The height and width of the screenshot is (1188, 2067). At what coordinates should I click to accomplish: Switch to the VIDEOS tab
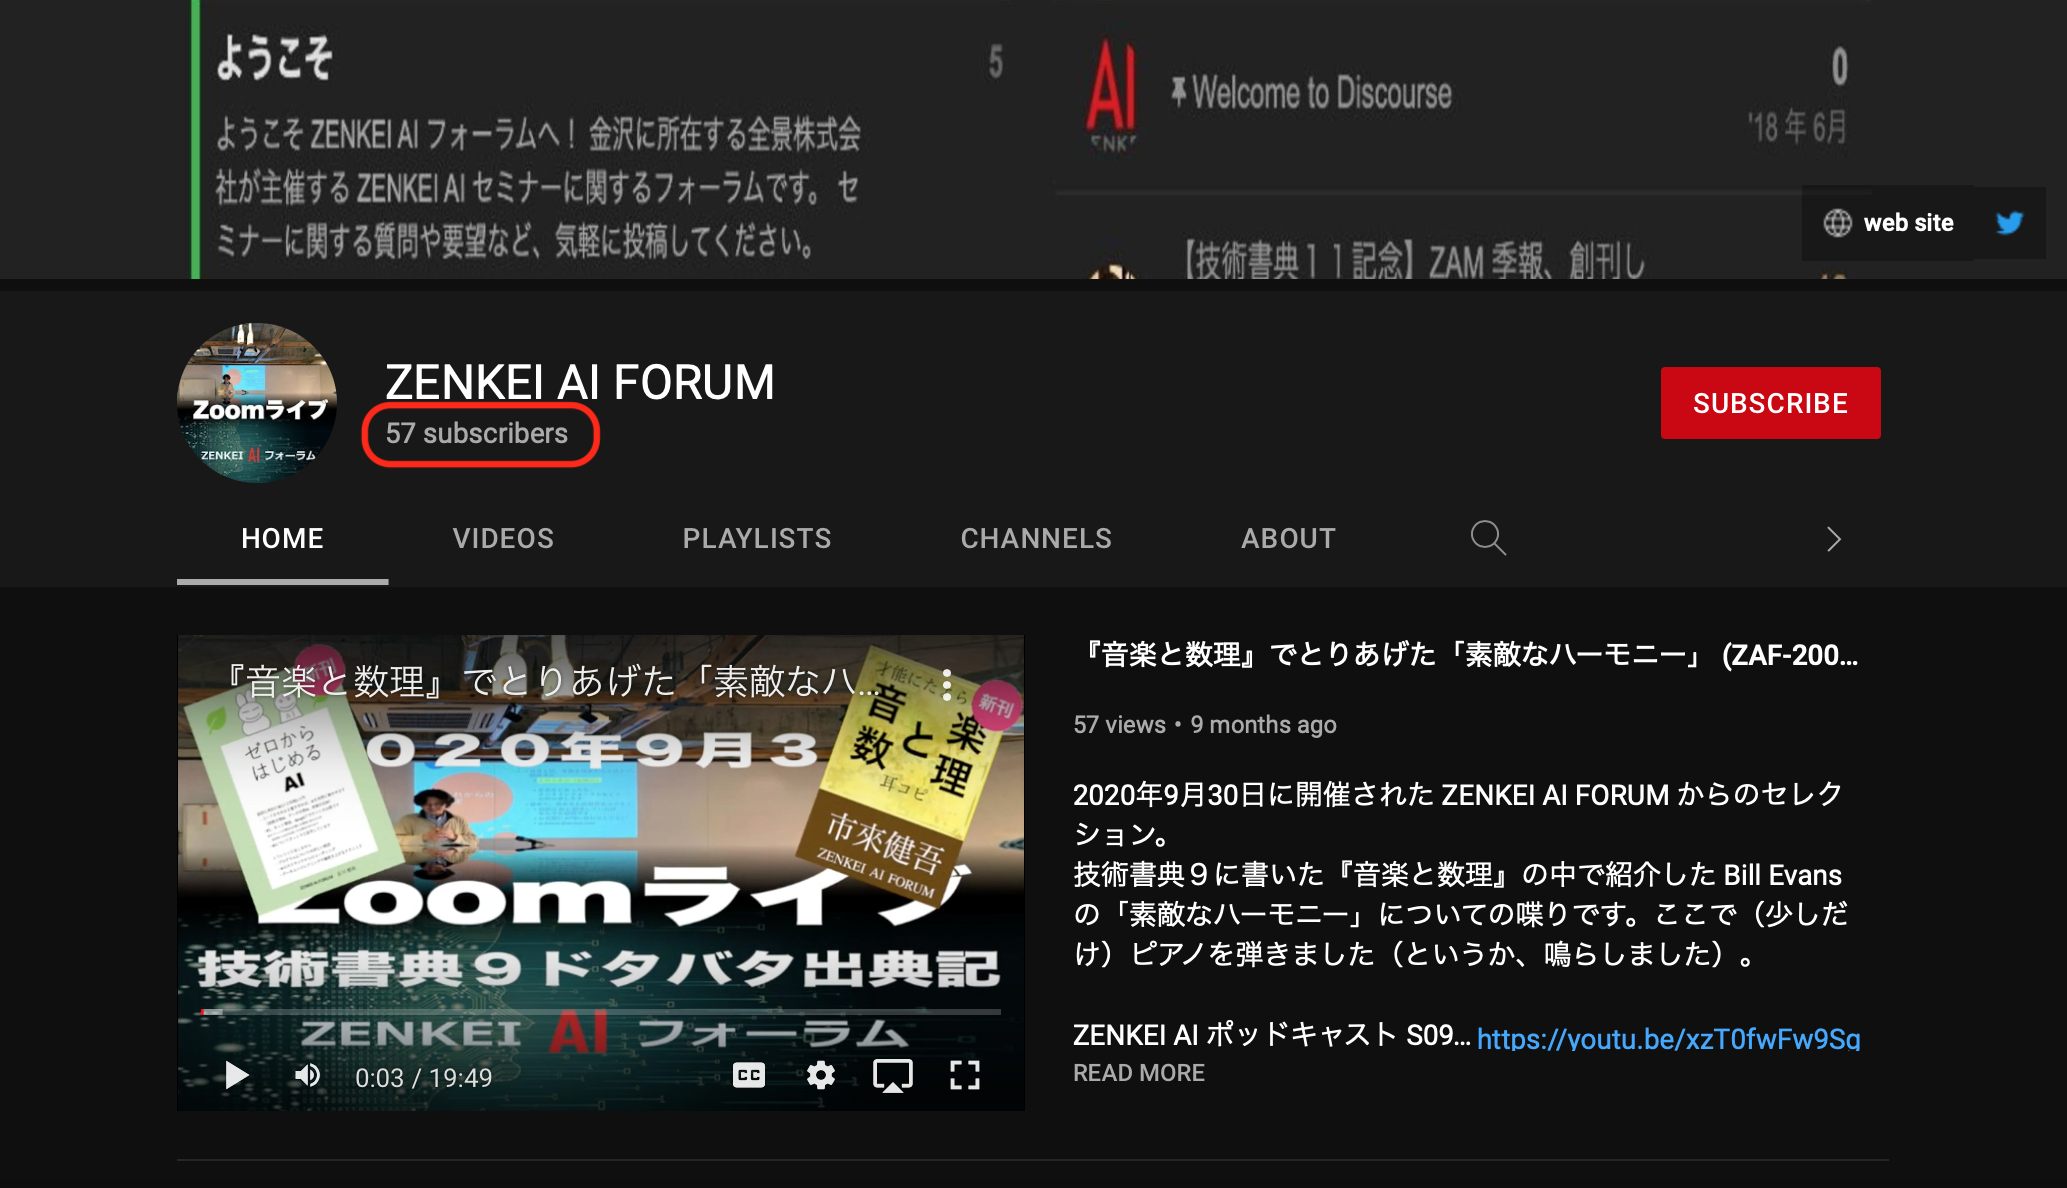pos(503,538)
